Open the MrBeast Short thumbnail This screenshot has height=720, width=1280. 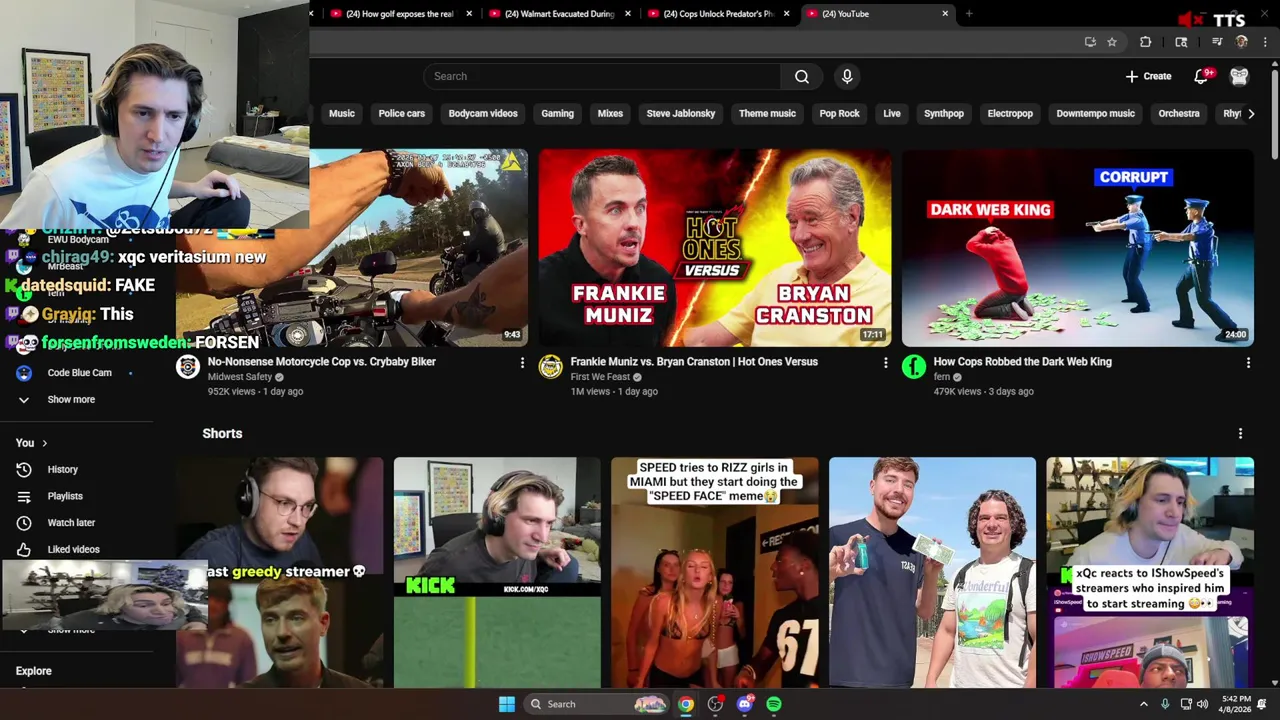coord(932,573)
